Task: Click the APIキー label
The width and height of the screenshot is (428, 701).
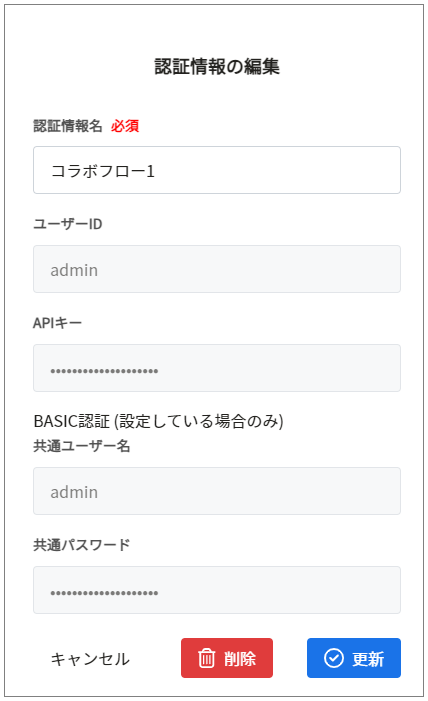Action: [57, 323]
